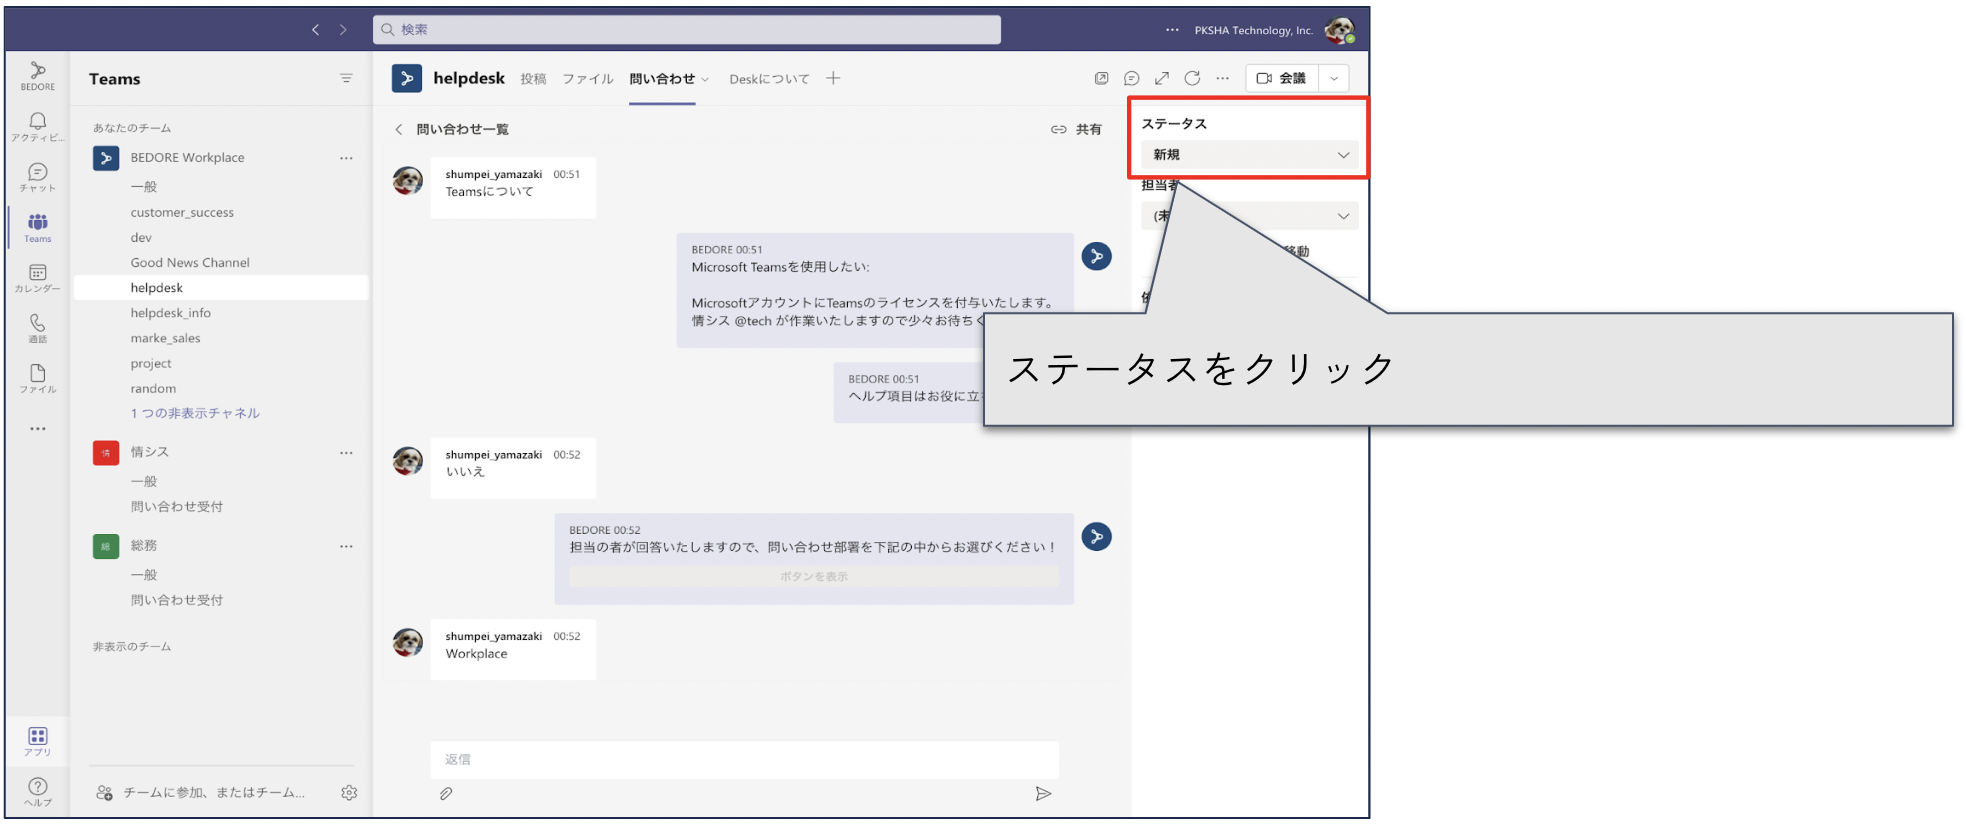Open BEDORE Workplace team options menu

(346, 158)
